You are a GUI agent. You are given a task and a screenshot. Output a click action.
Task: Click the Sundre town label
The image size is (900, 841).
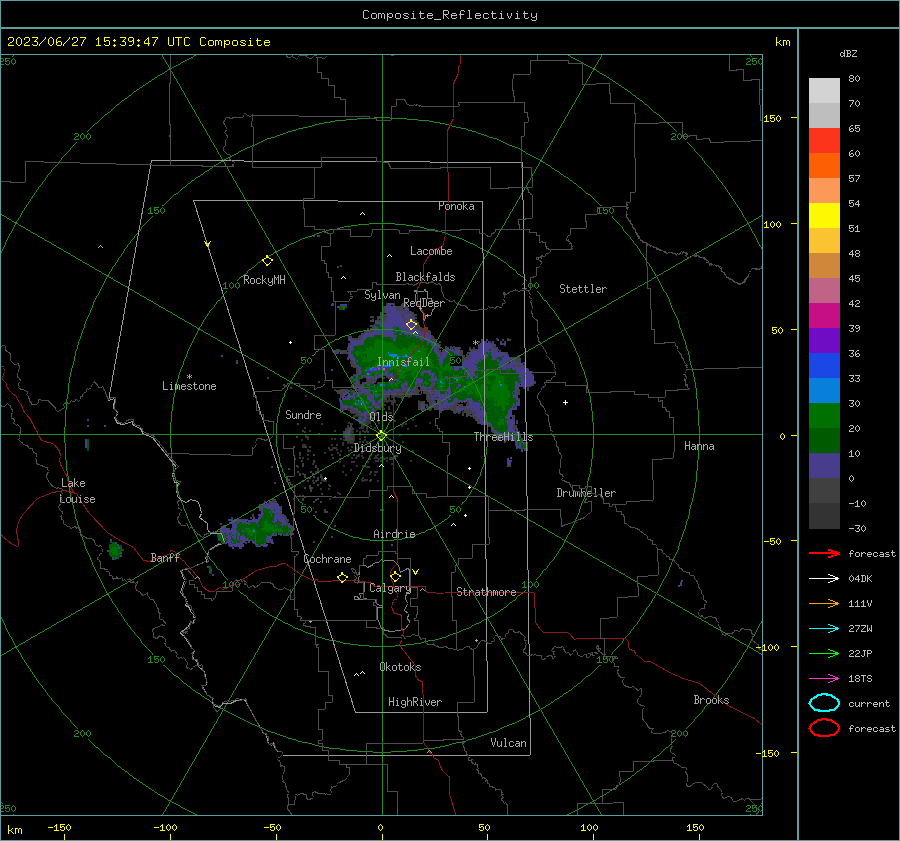pos(303,414)
